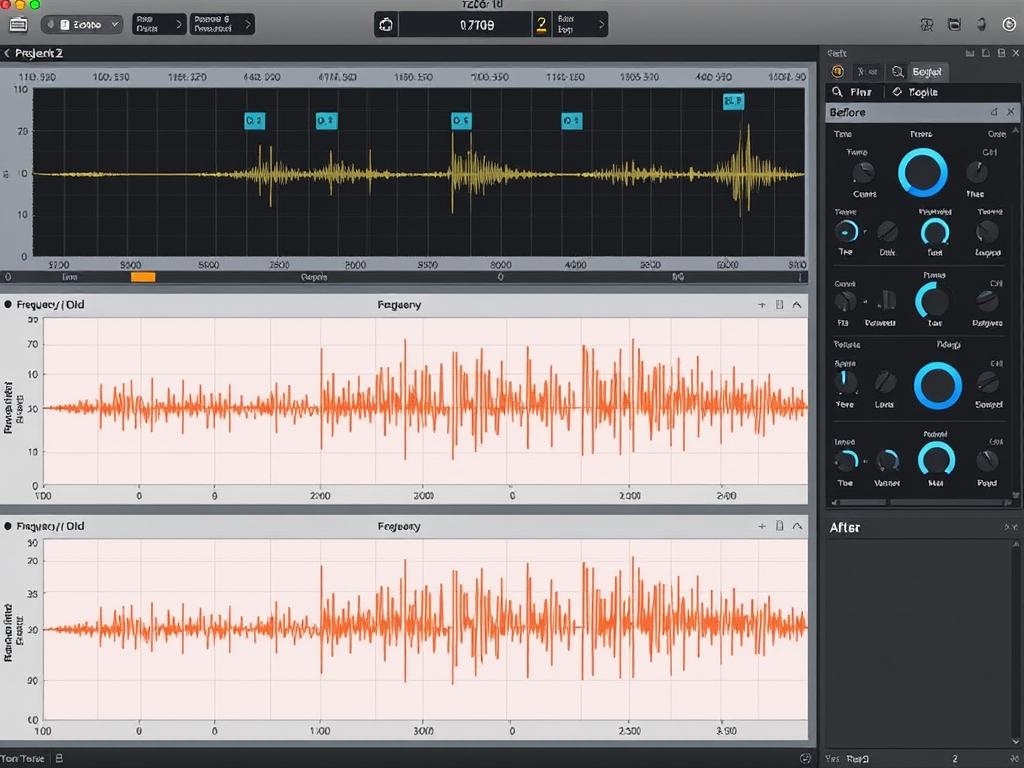
Task: Click the keyboard icon in the top toolbar
Action: pyautogui.click(x=17, y=24)
